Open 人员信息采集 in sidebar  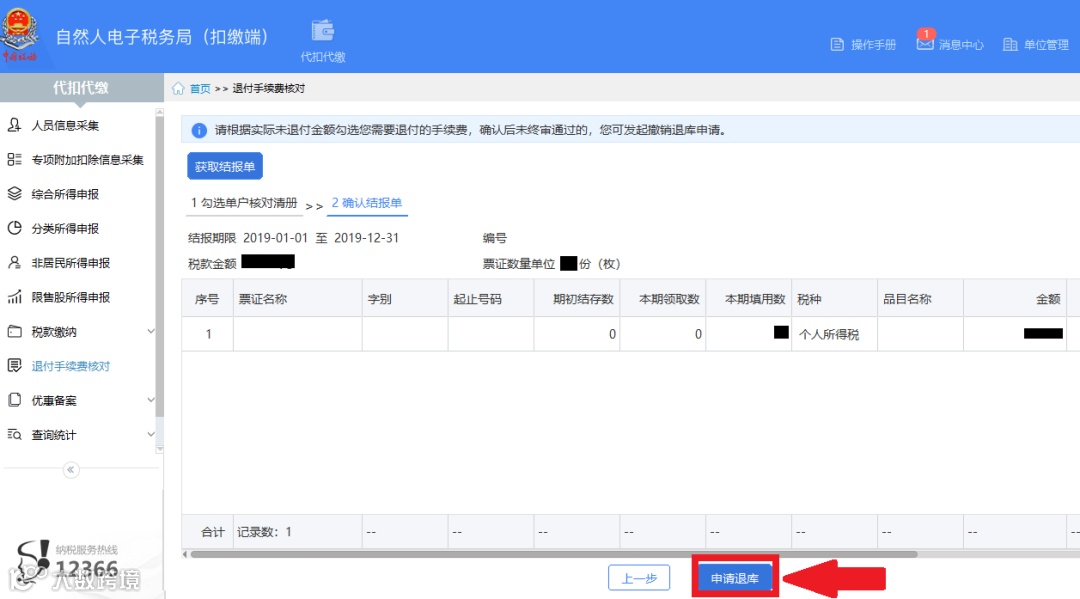(65, 125)
